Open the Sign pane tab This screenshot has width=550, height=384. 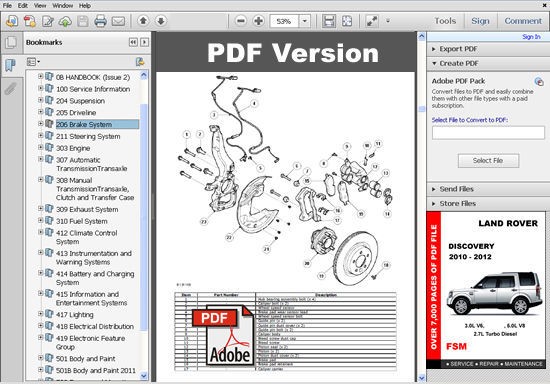[480, 21]
